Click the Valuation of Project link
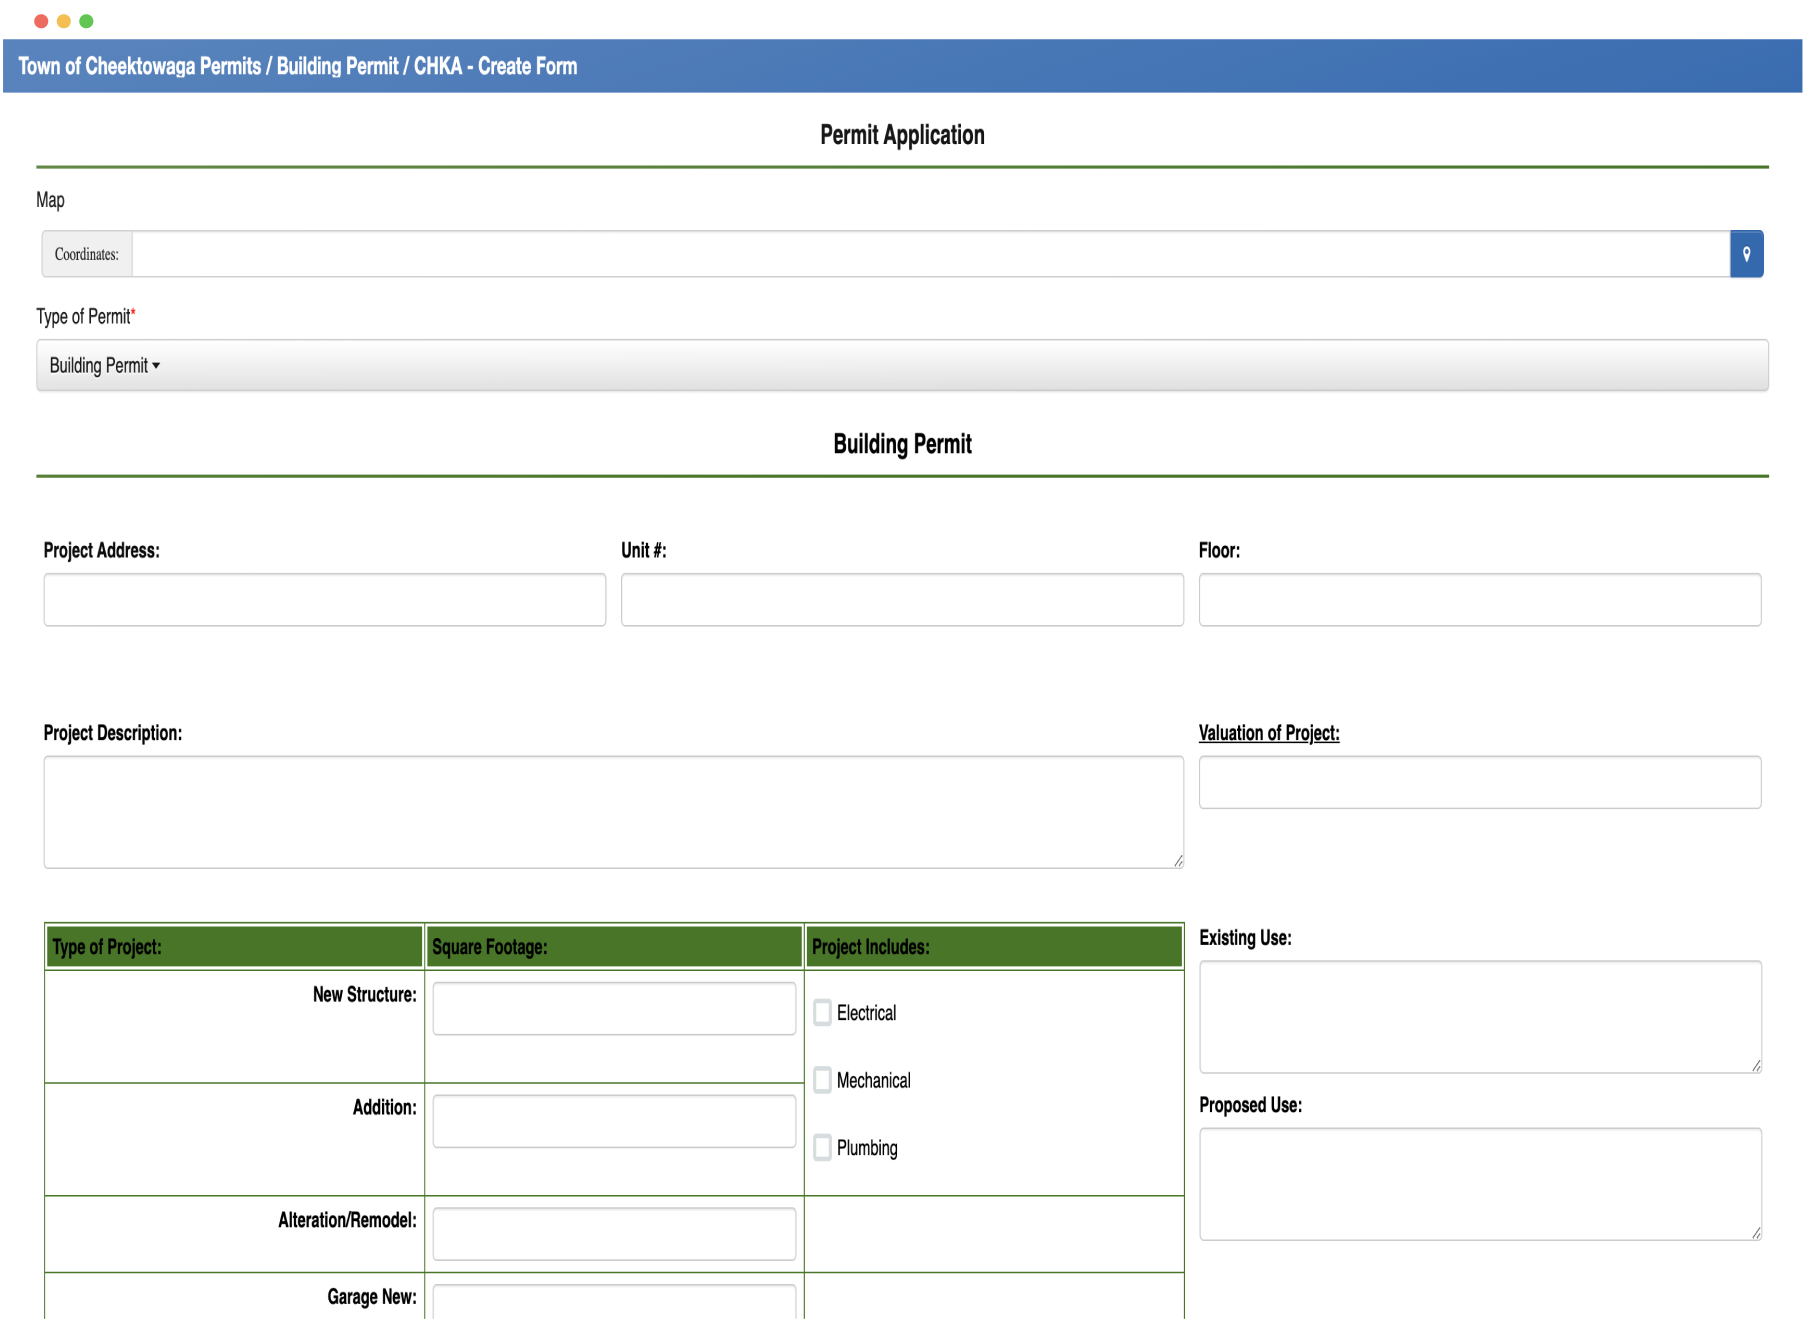 [1270, 733]
